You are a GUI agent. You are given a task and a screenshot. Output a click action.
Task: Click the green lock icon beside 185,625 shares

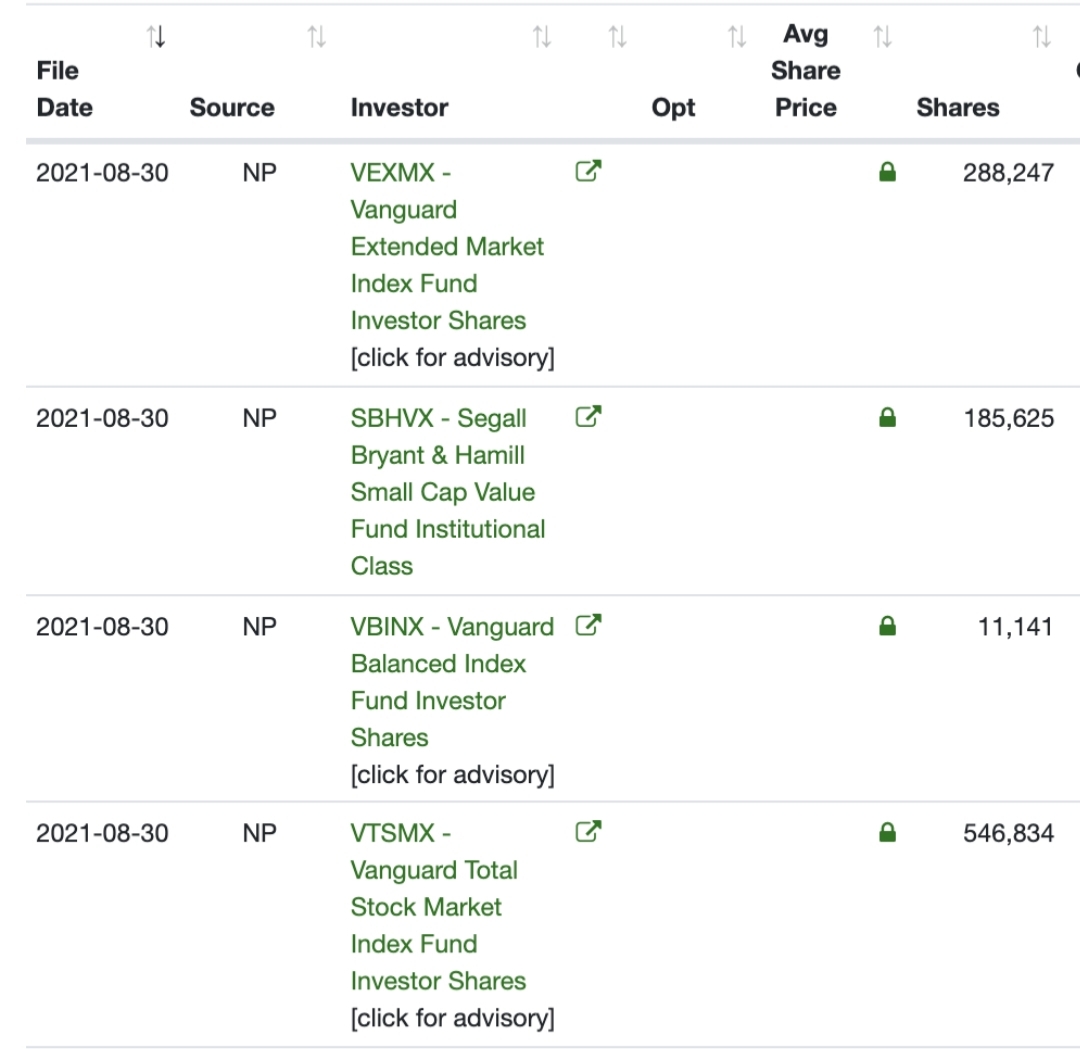[x=887, y=417]
